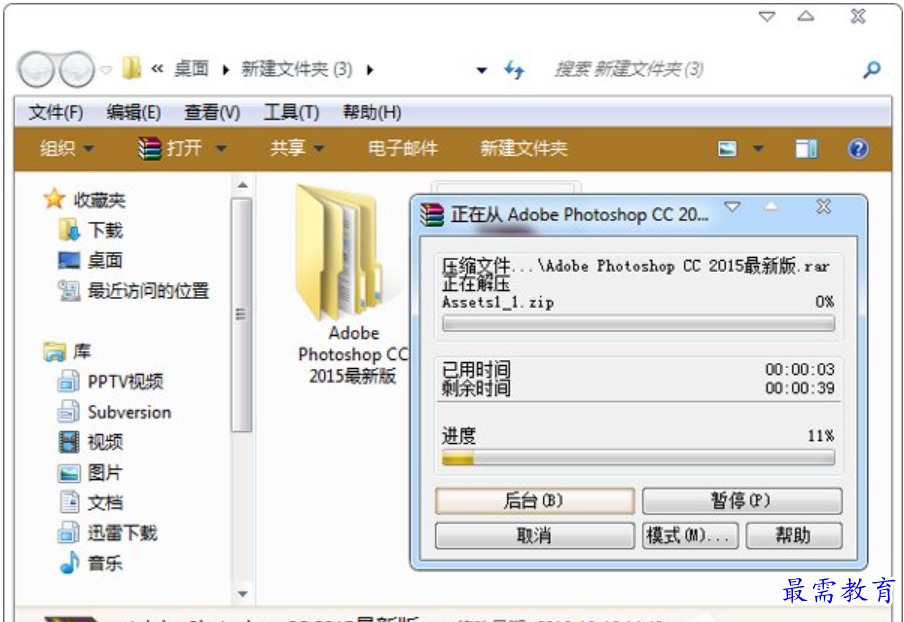The height and width of the screenshot is (622, 904).
Task: Toggle the preview pane icon
Action: 807,149
